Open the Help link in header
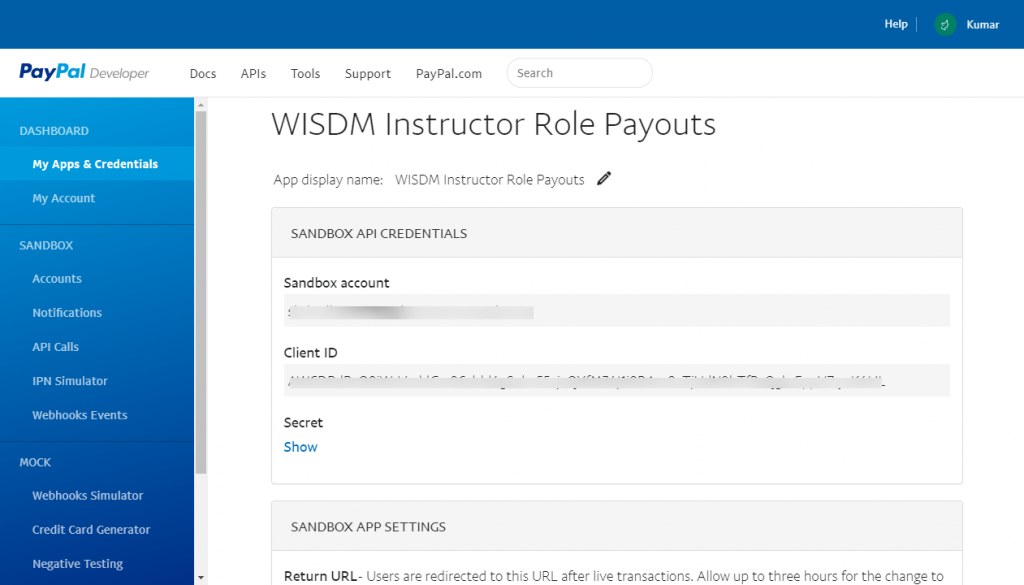Image resolution: width=1024 pixels, height=585 pixels. point(895,24)
